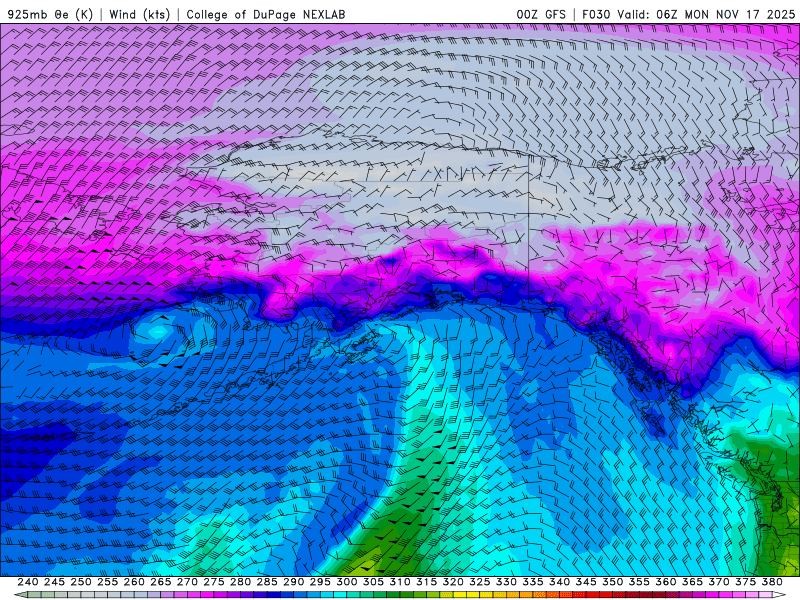The image size is (800, 600).
Task: Click the 275 value on the color scale
Action: [214, 582]
